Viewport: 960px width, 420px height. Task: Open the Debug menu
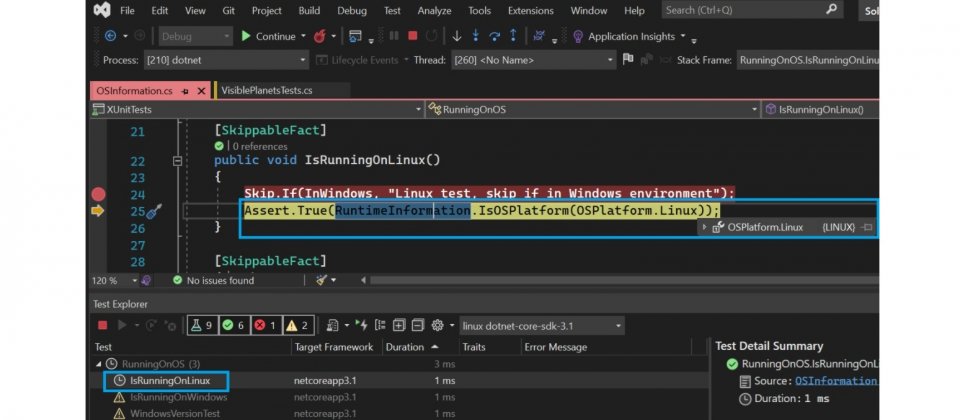pos(350,10)
